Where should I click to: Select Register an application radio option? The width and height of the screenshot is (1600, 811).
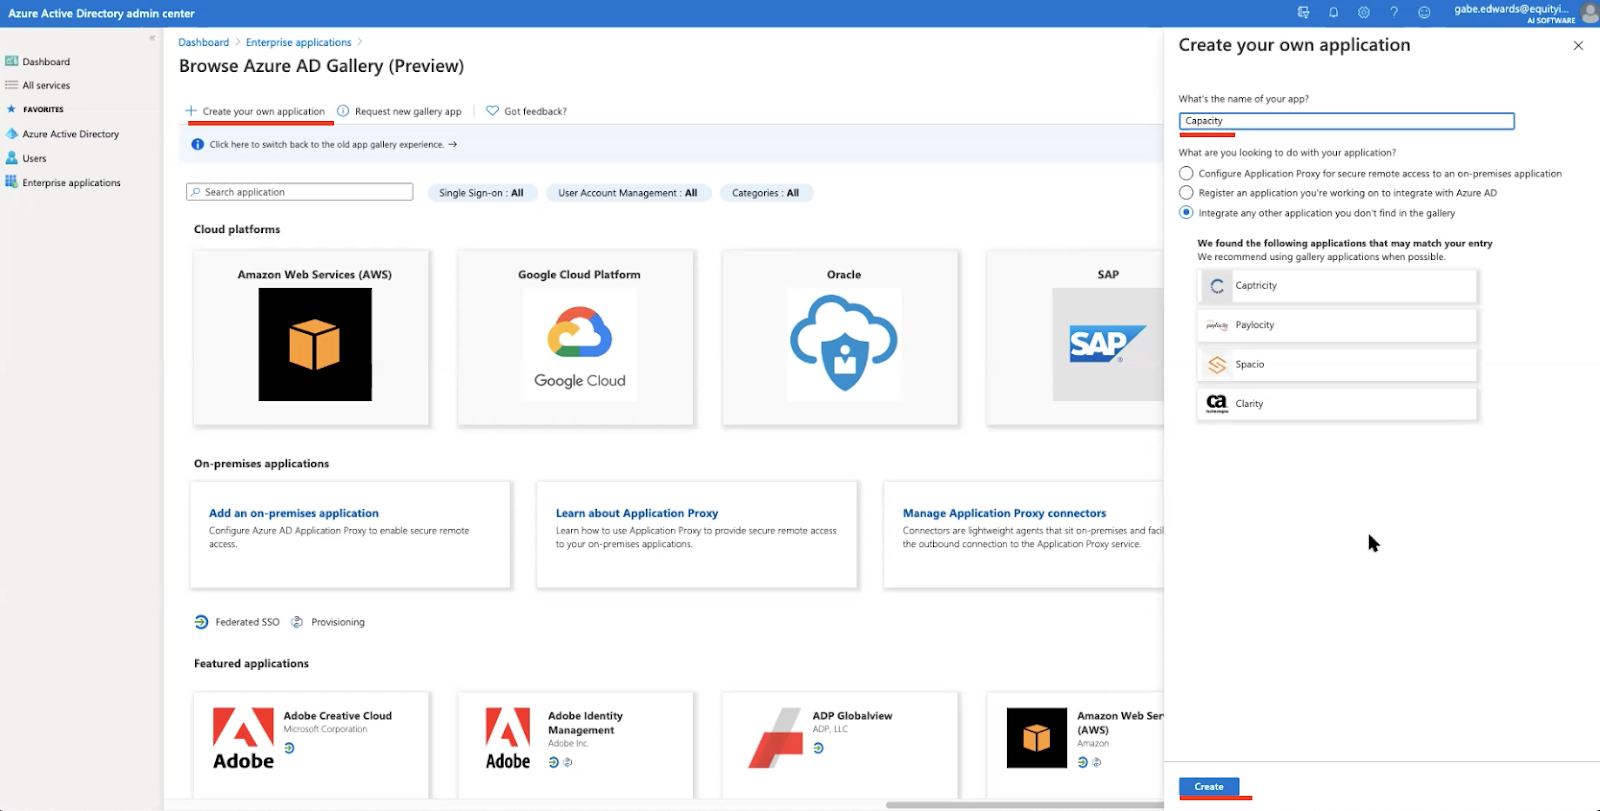pos(1186,193)
